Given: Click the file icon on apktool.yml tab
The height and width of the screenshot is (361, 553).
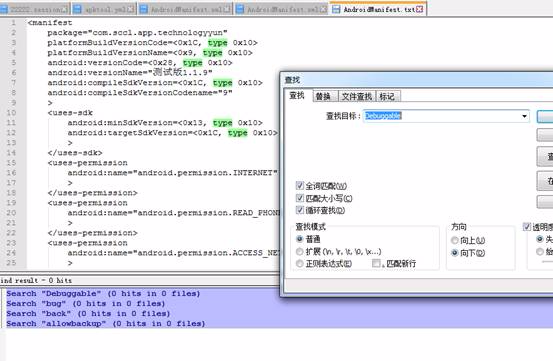Looking at the screenshot, I should [x=78, y=10].
